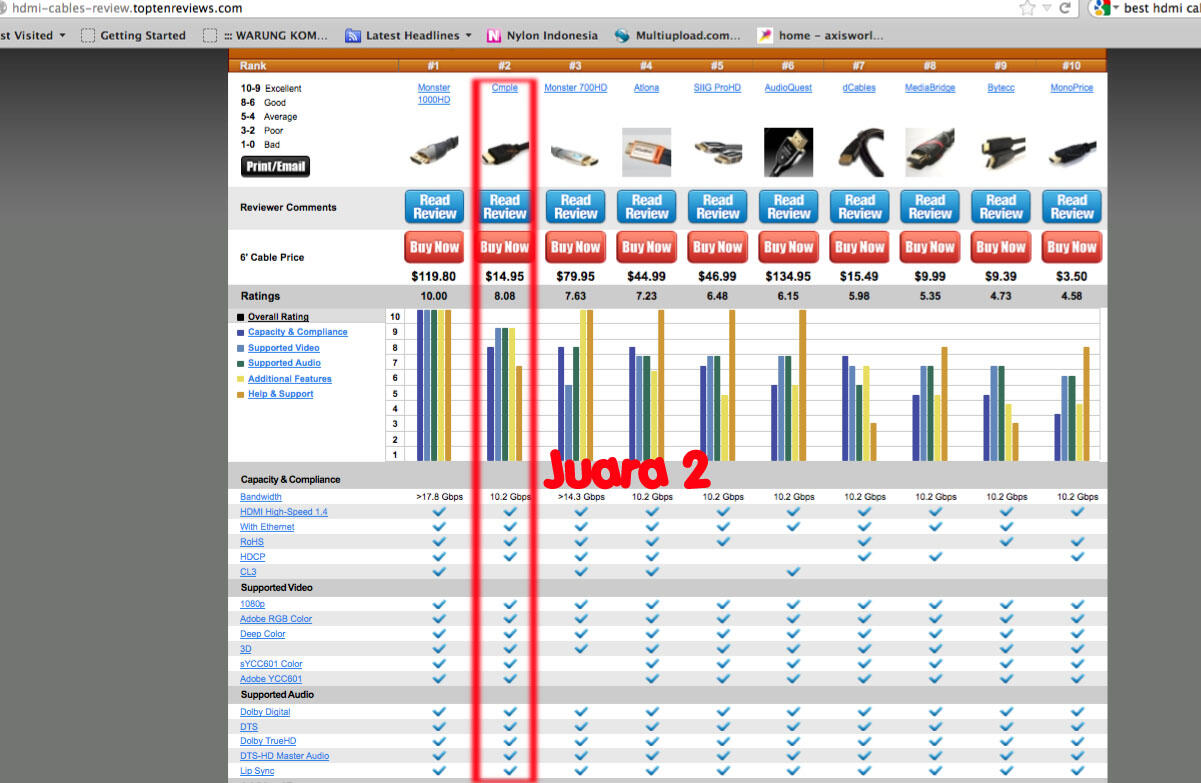Open the MediaBridge product link
This screenshot has width=1201, height=783.
click(930, 88)
